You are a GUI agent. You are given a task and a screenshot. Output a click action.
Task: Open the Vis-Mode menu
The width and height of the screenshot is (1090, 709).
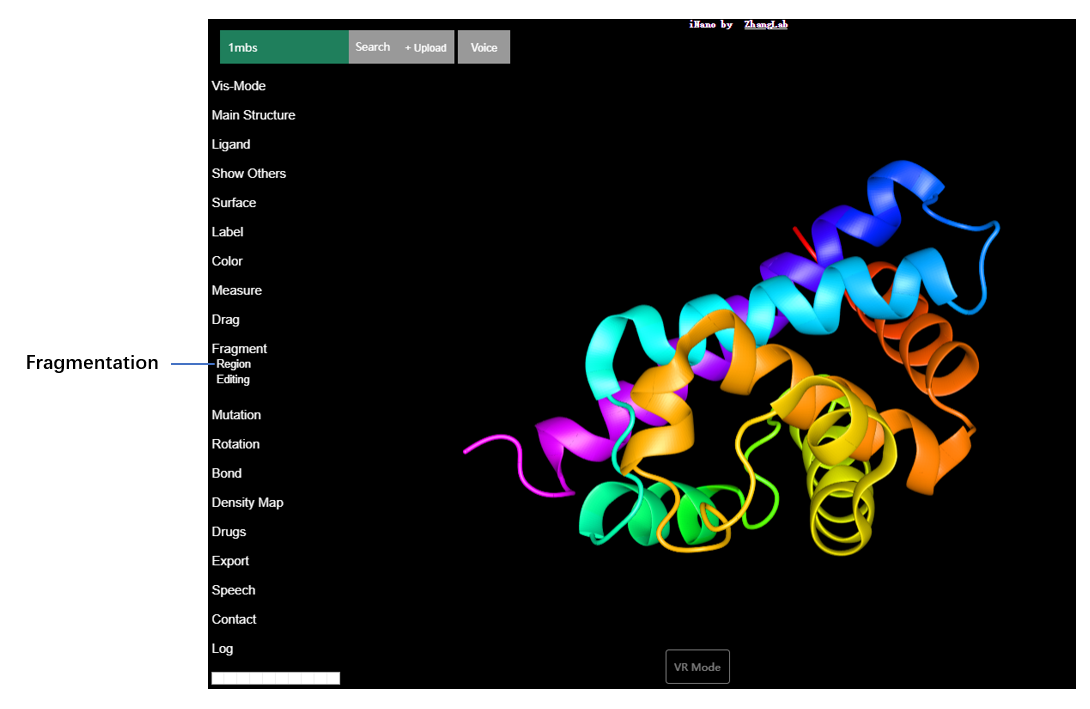pyautogui.click(x=239, y=86)
